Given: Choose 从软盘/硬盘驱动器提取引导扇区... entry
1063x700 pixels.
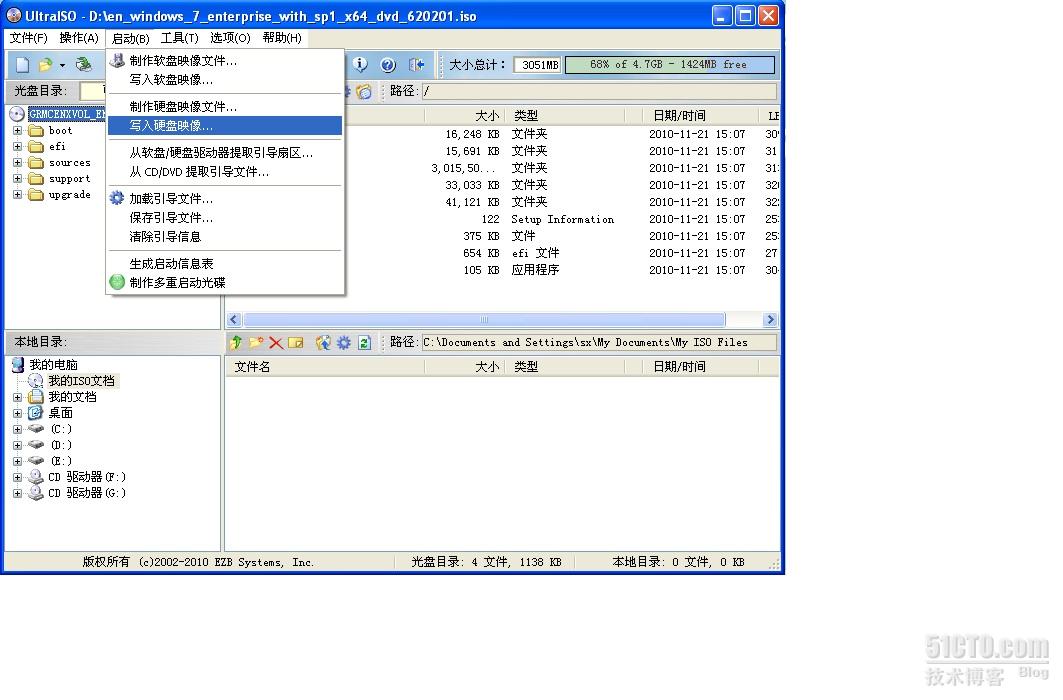Looking at the screenshot, I should pos(225,153).
